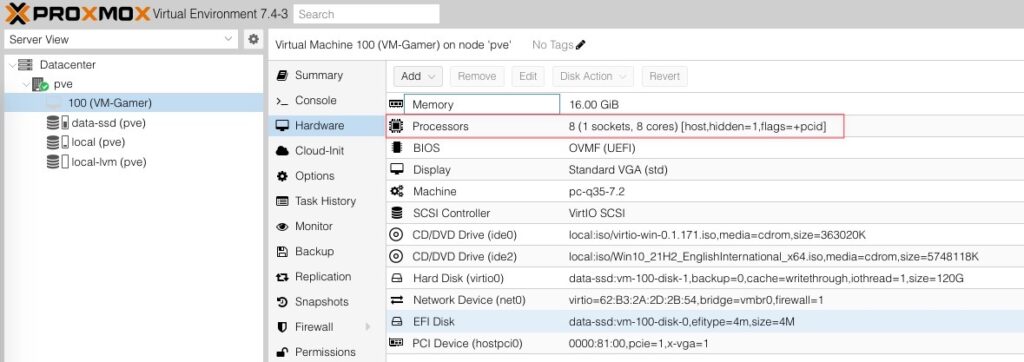Screen dimensions: 1024x362
Task: Click the data-ssd storage icon
Action: (x=57, y=123)
